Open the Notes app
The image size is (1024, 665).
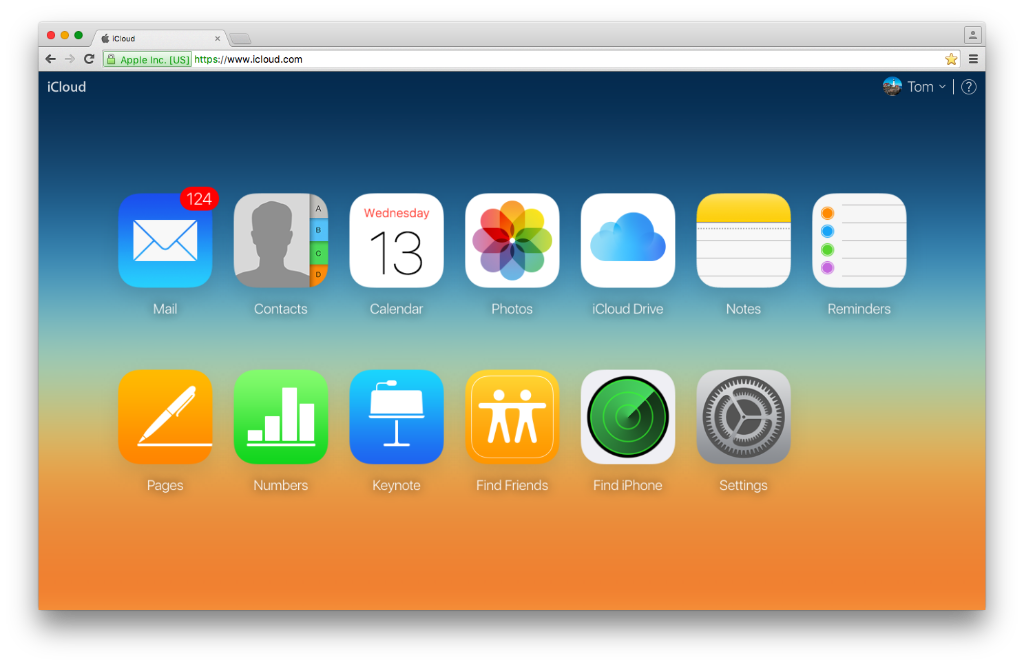(743, 240)
